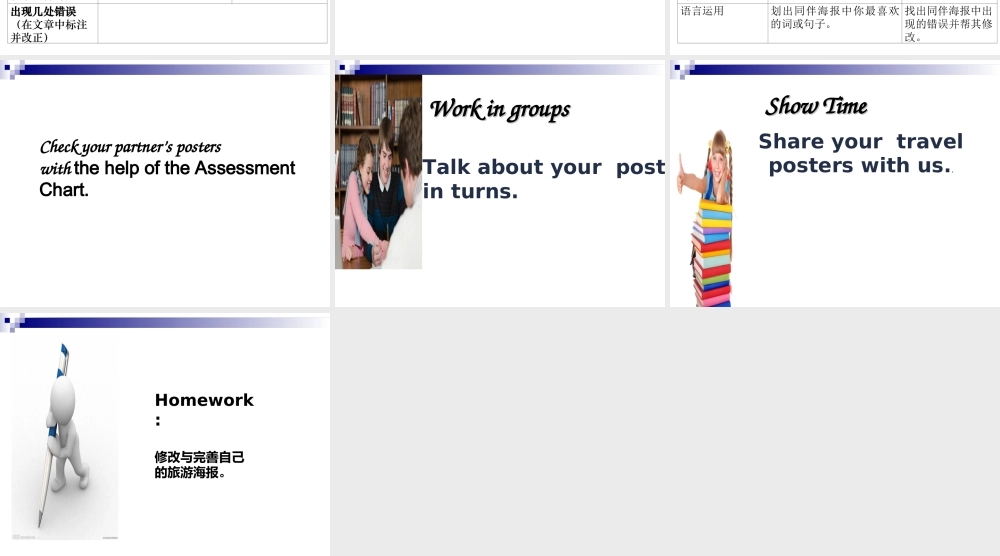Screen dimensions: 1000x556
Task: Select the blank slide thumbnail at top middle
Action: tap(500, 25)
